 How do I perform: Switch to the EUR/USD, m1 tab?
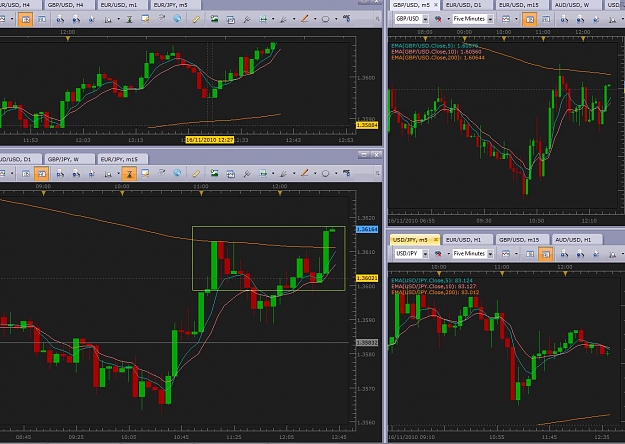(x=121, y=5)
